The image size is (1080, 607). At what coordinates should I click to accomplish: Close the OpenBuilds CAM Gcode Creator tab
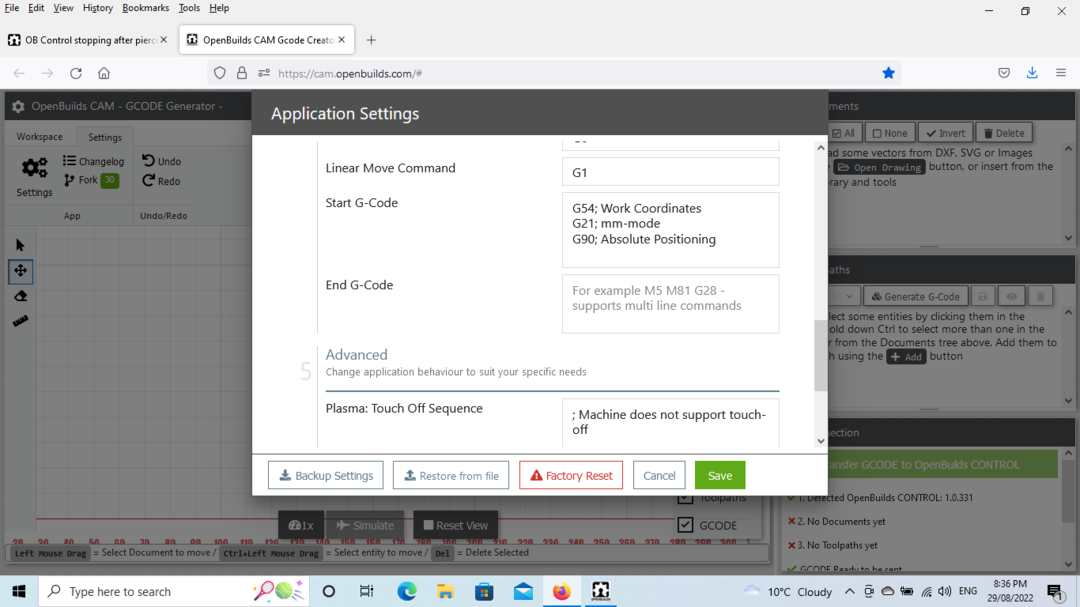(x=342, y=40)
